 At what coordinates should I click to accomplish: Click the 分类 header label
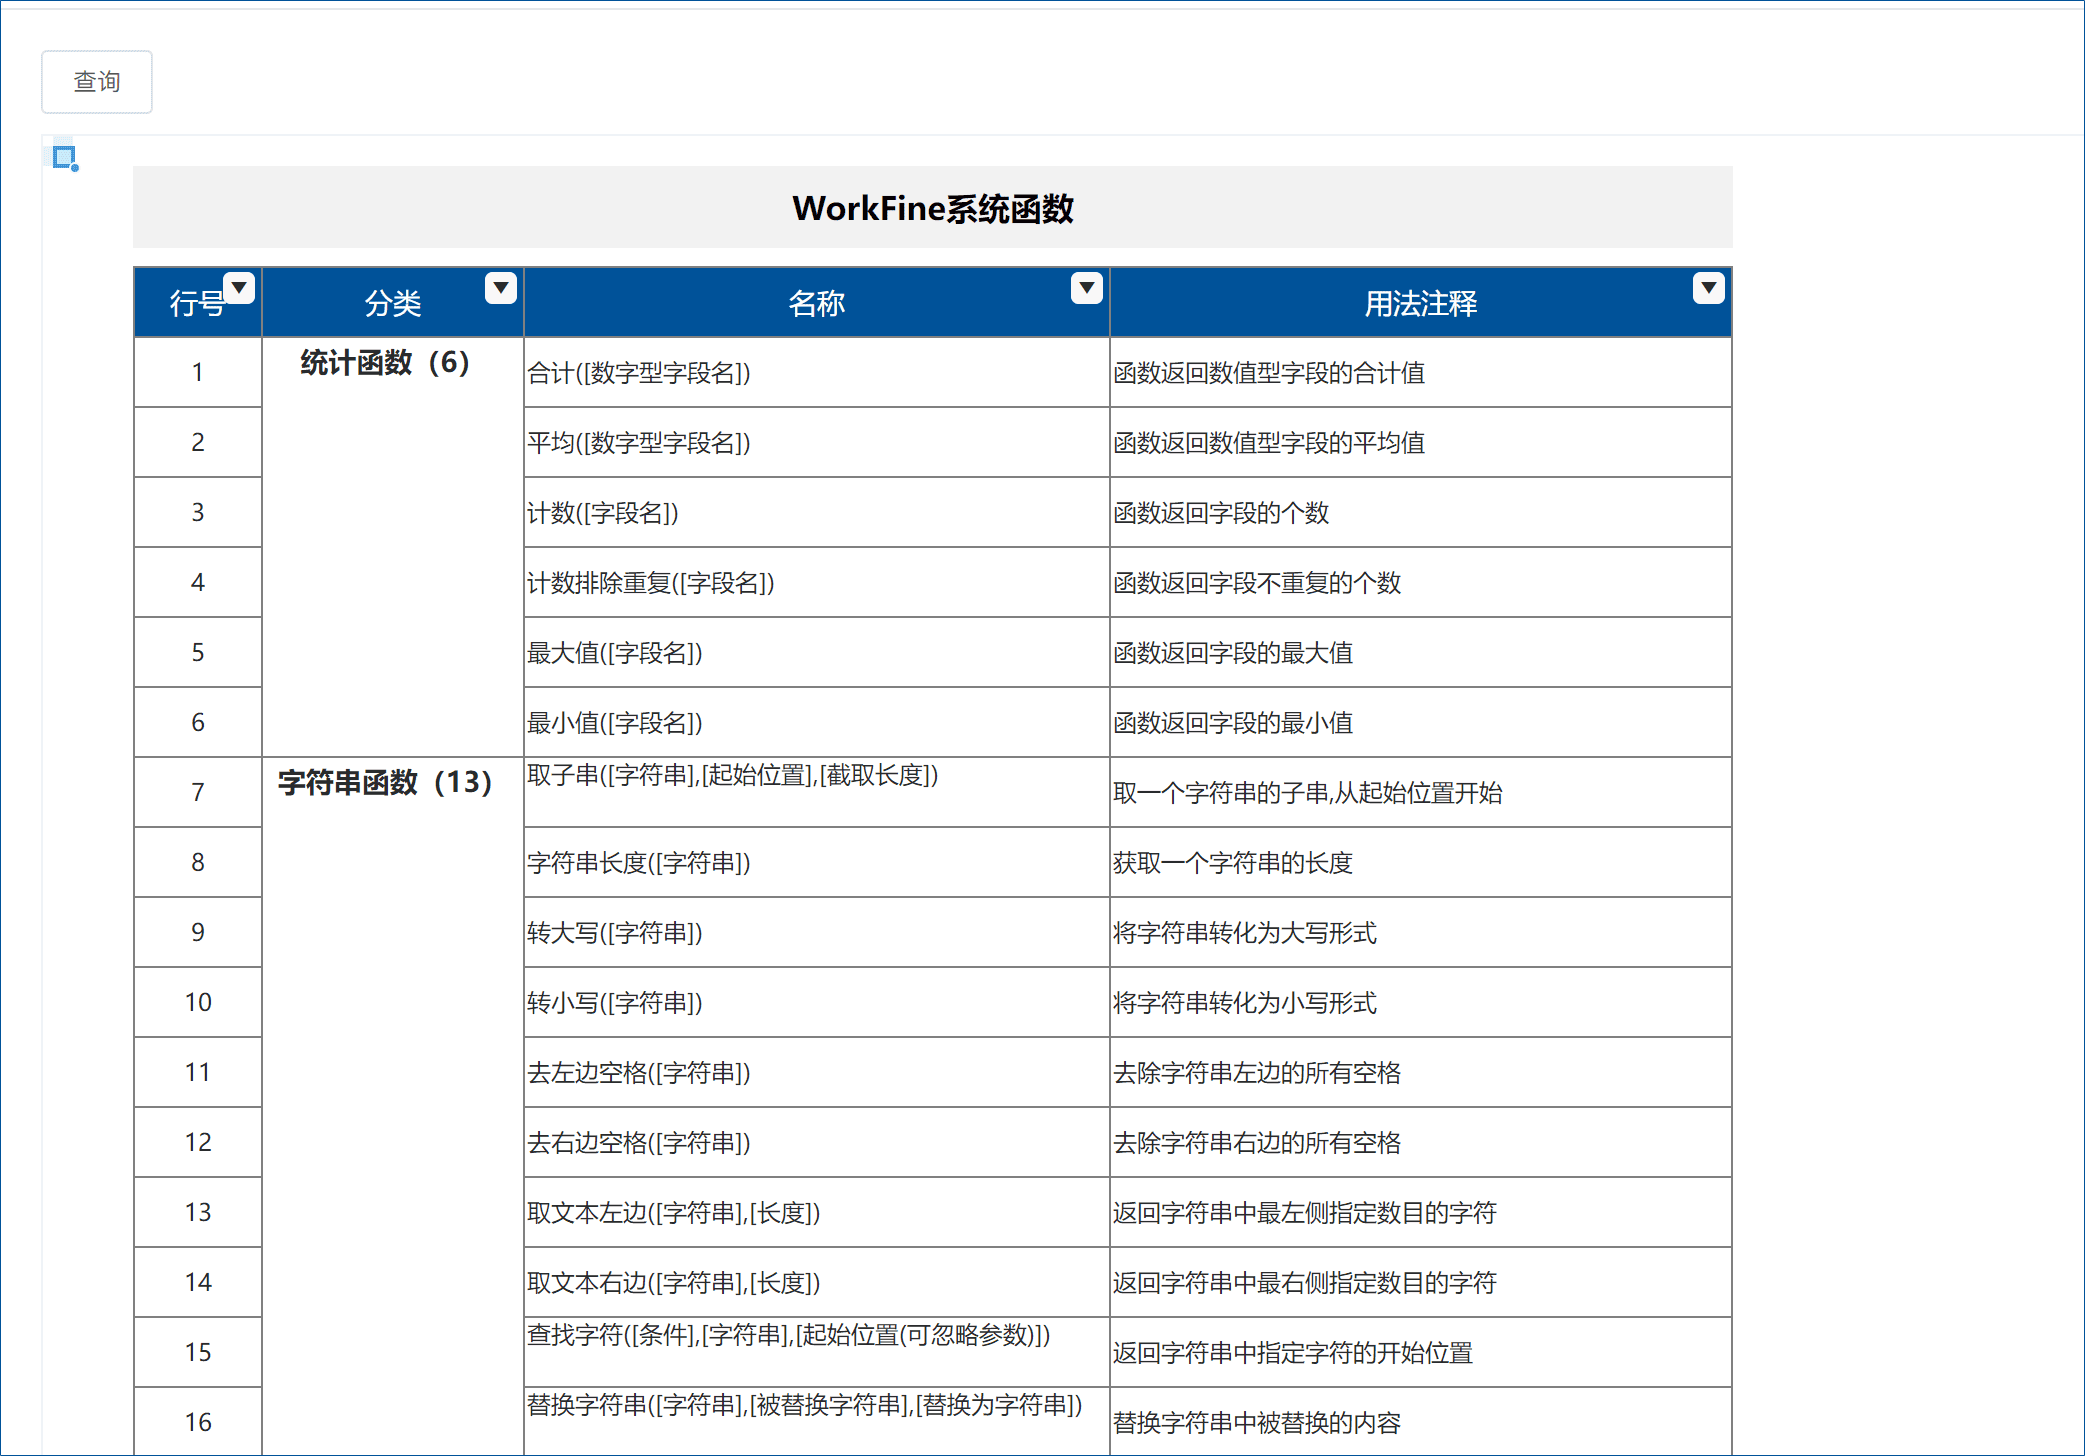393,303
